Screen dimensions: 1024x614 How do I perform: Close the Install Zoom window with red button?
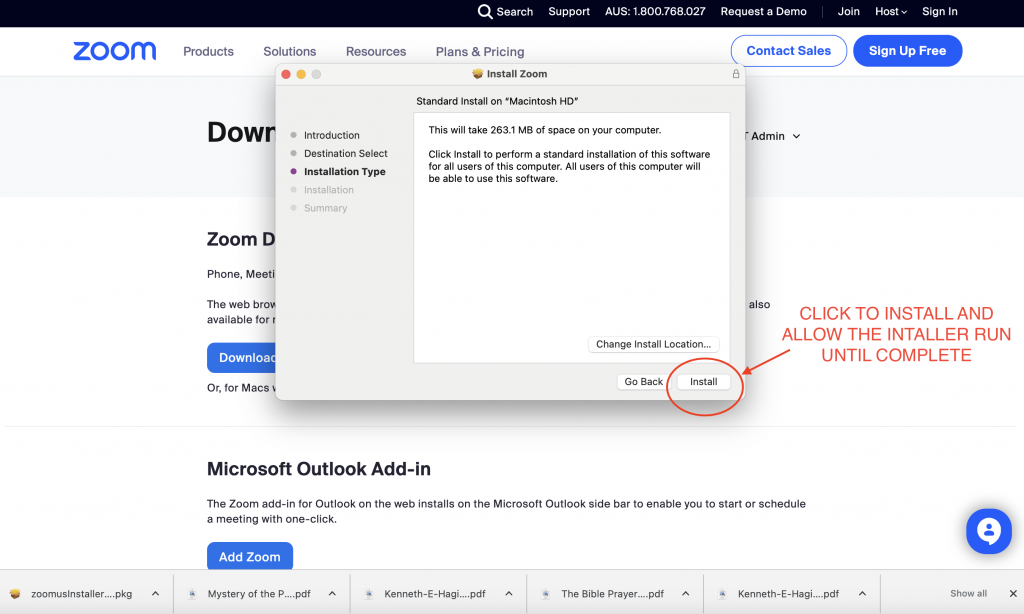coord(286,74)
